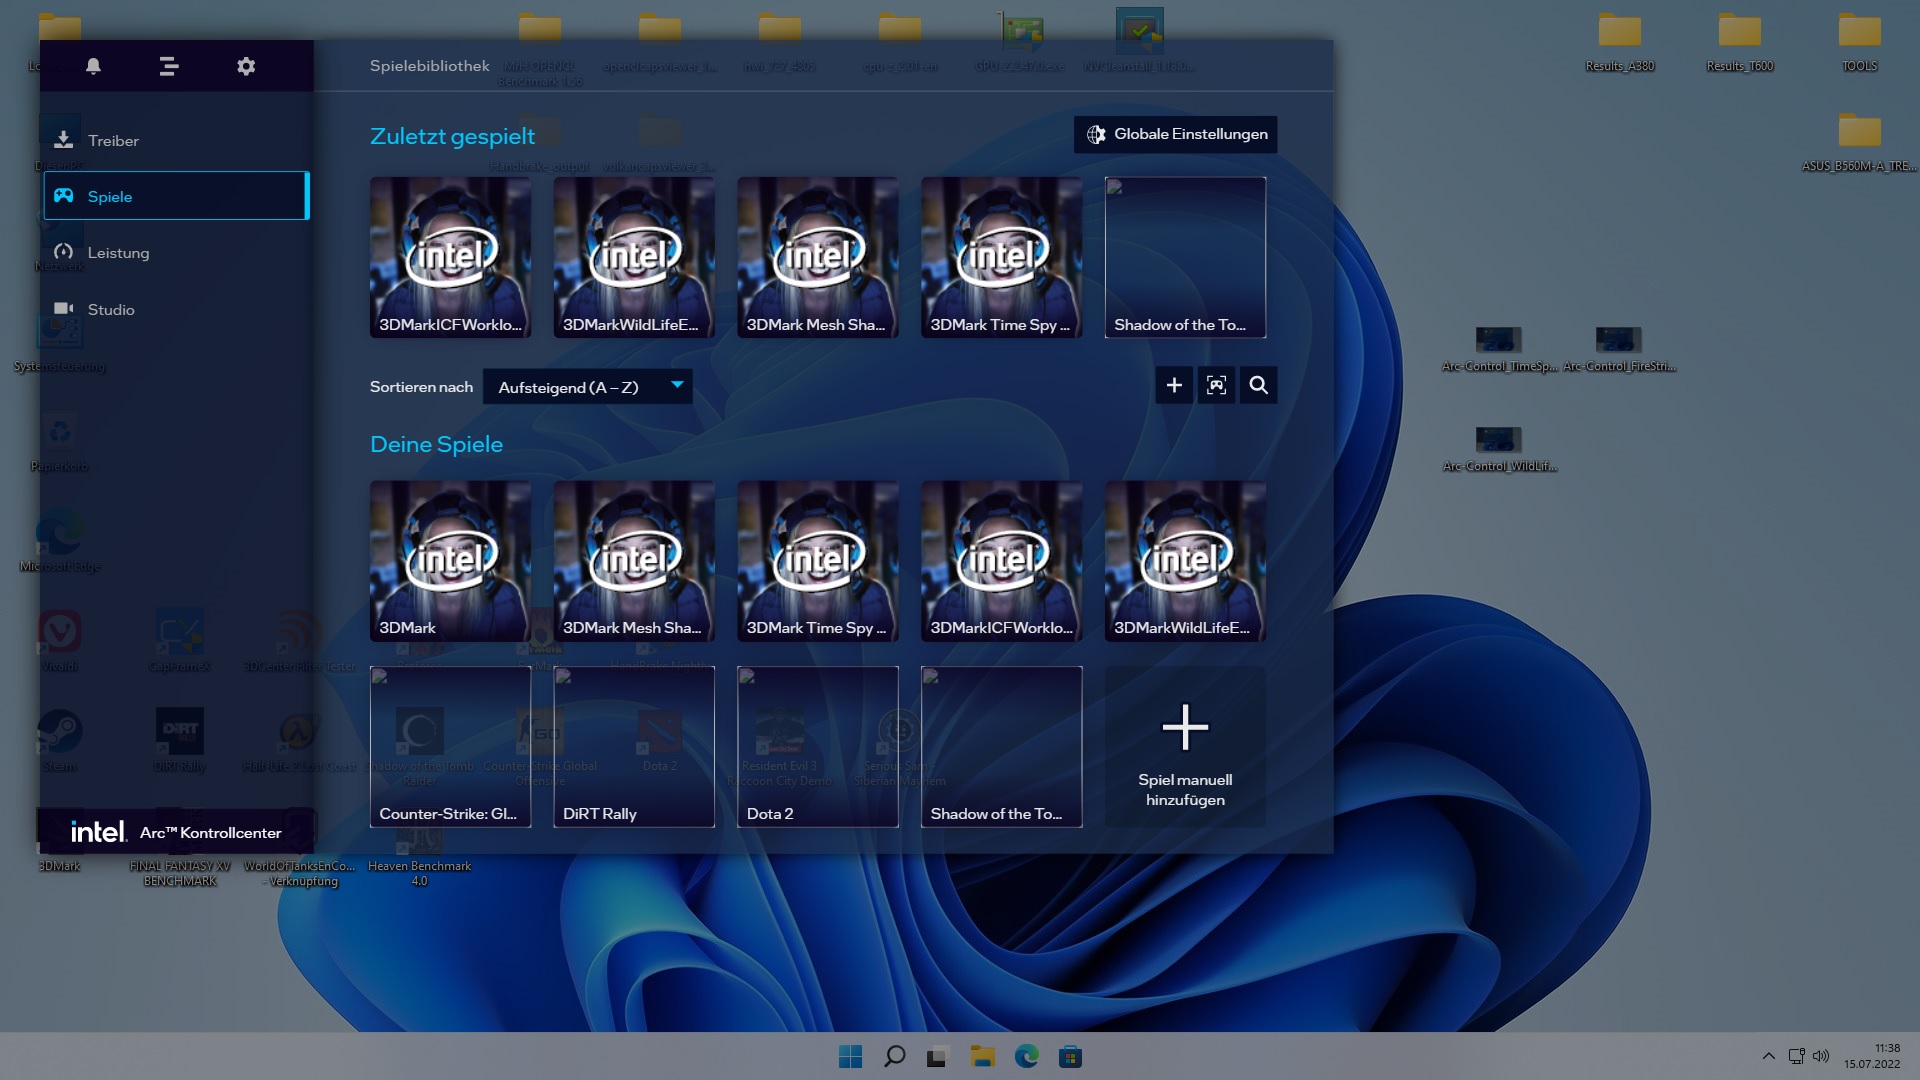The image size is (1920, 1080).
Task: Click Spiel manuell hinzufügen tile
Action: [1185, 747]
